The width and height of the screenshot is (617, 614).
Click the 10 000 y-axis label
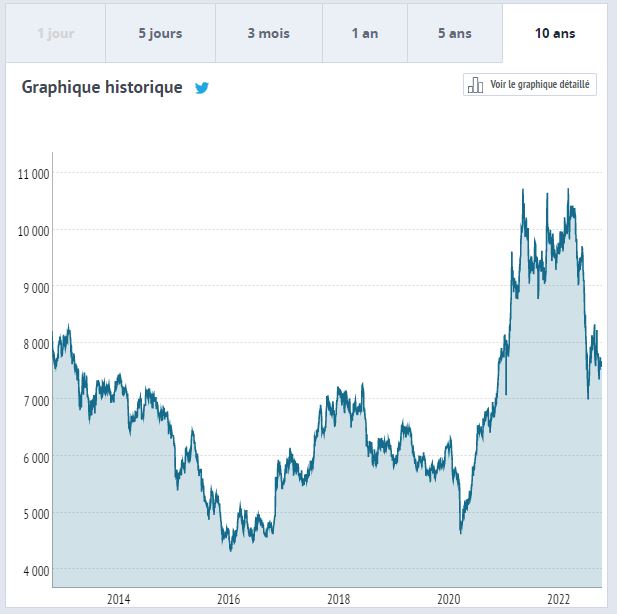[x=33, y=231]
